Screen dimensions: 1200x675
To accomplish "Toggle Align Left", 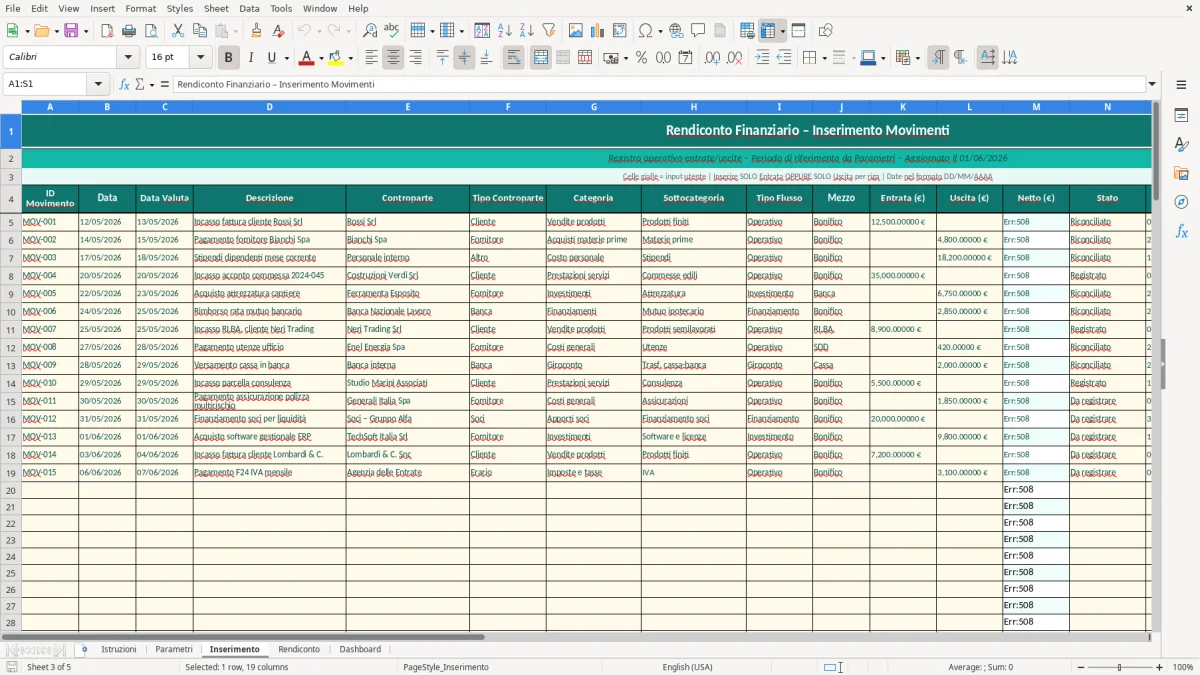I will [x=371, y=58].
